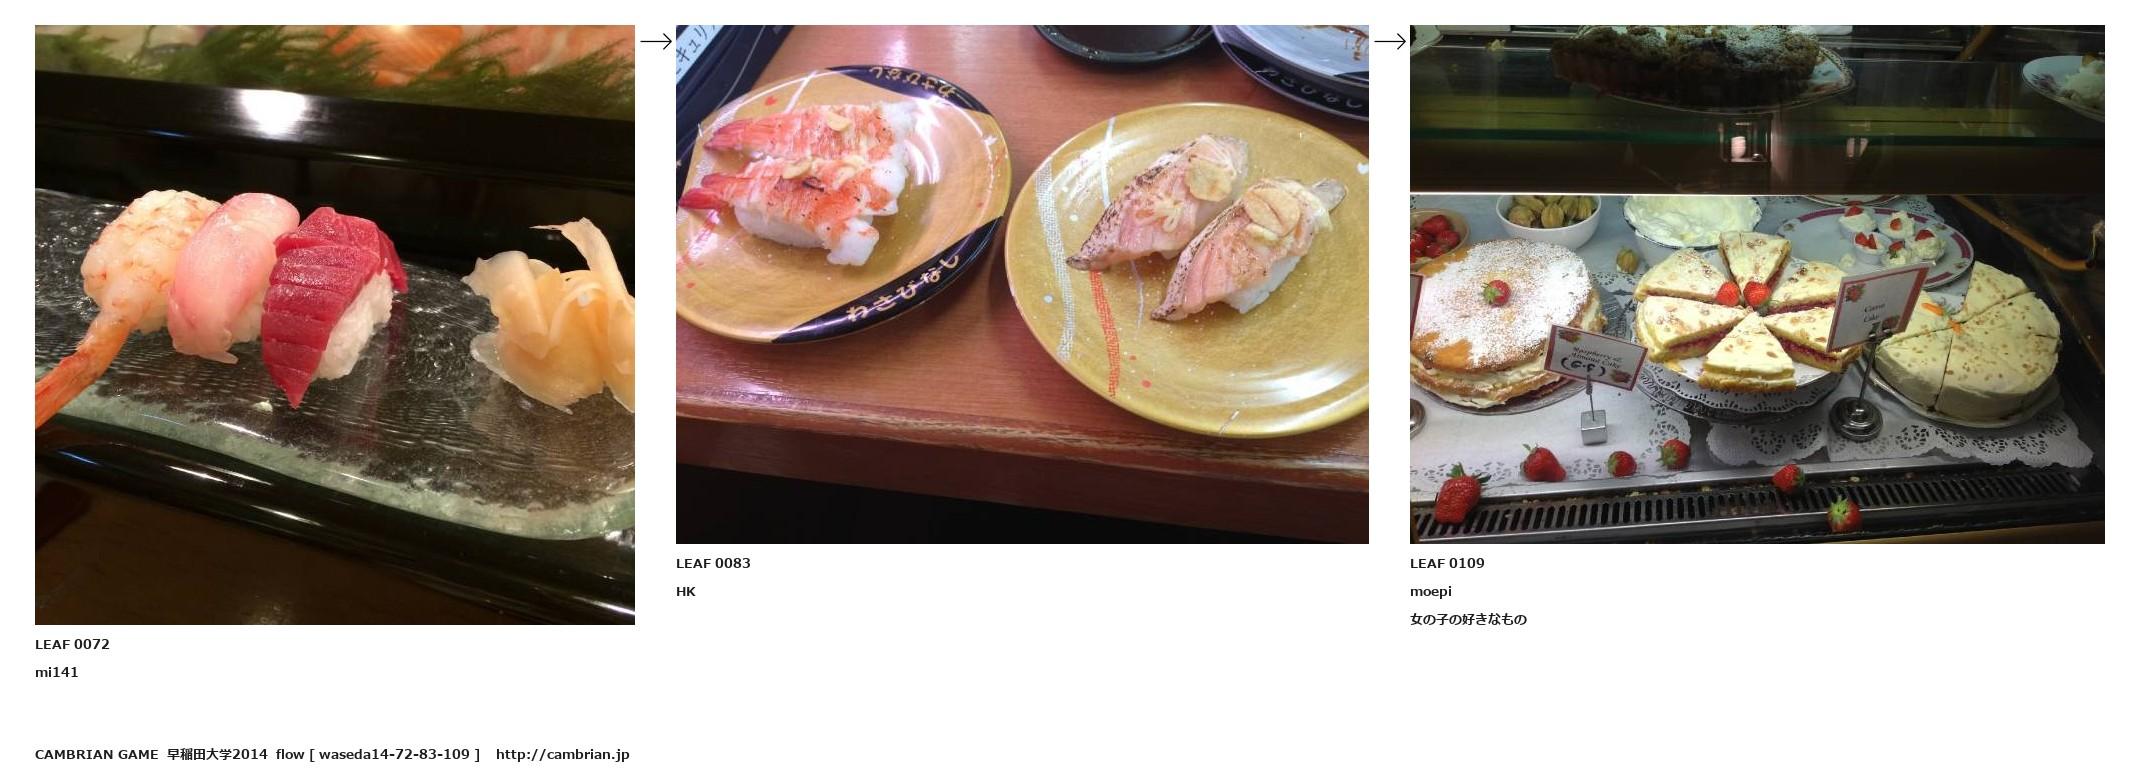The height and width of the screenshot is (779, 2140).
Task: Click the shrimp sushi plate in the middle photo
Action: [x=842, y=205]
